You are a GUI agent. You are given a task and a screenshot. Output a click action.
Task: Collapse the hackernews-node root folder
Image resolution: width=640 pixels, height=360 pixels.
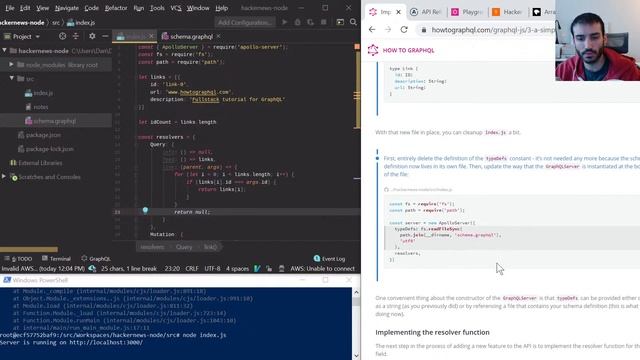click(x=4, y=51)
